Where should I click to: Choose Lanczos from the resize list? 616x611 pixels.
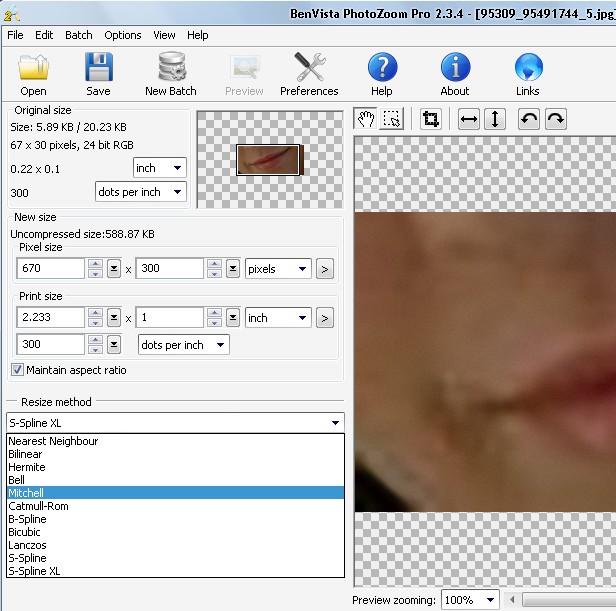tap(27, 545)
